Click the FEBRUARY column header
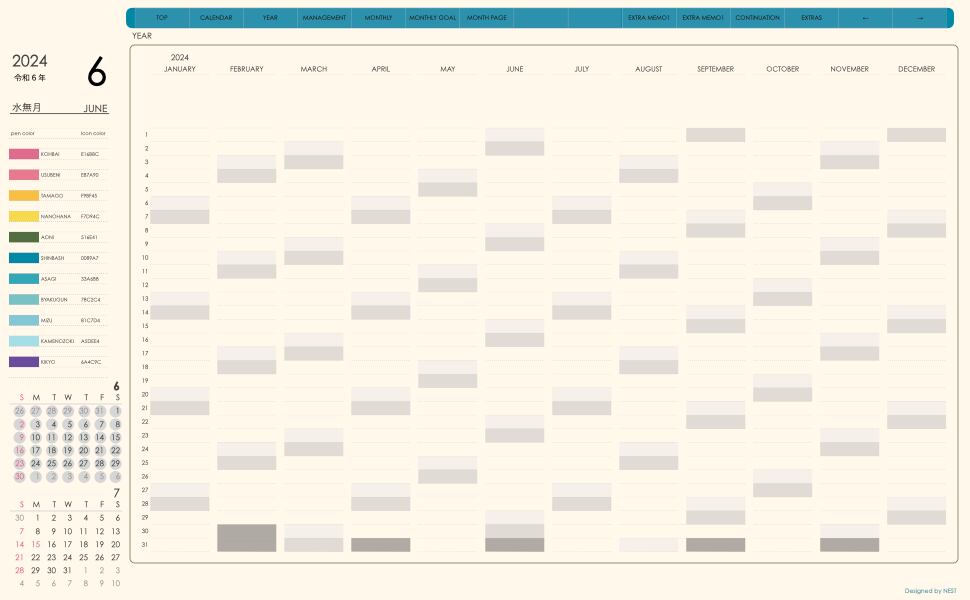The height and width of the screenshot is (600, 970). click(x=247, y=69)
